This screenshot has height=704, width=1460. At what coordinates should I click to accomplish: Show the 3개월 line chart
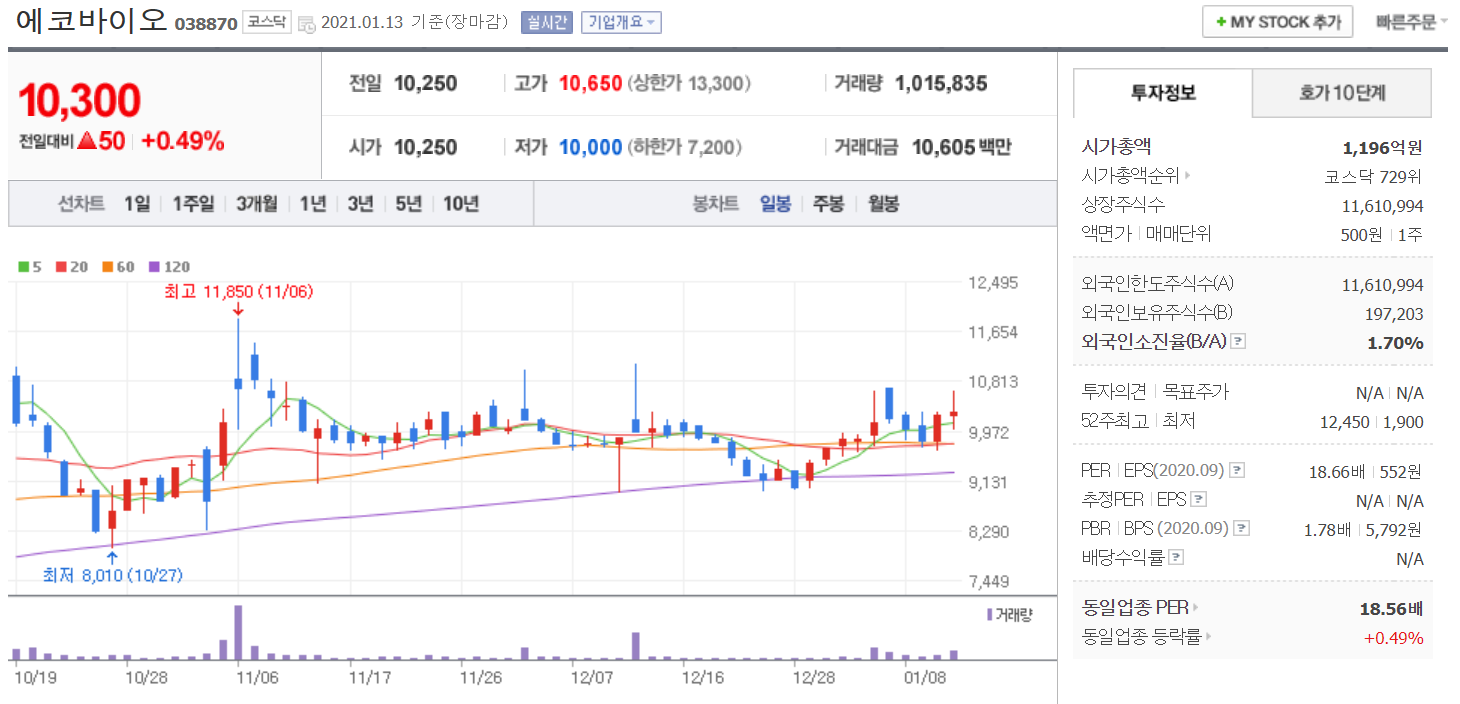pyautogui.click(x=257, y=204)
